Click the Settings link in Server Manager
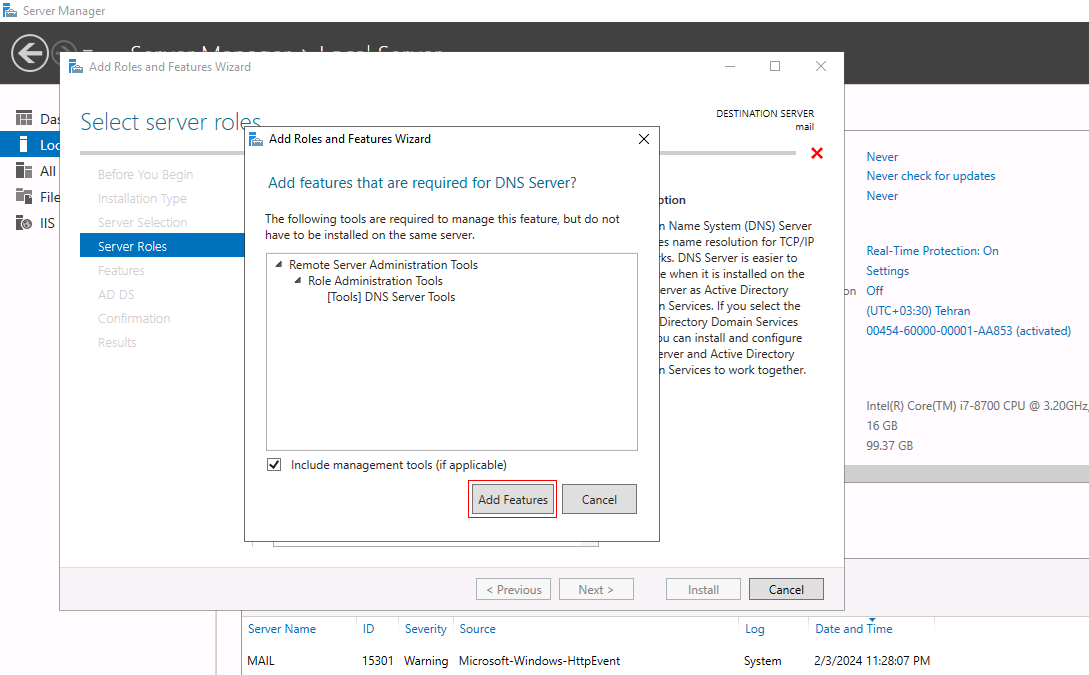The width and height of the screenshot is (1089, 675). click(x=888, y=271)
